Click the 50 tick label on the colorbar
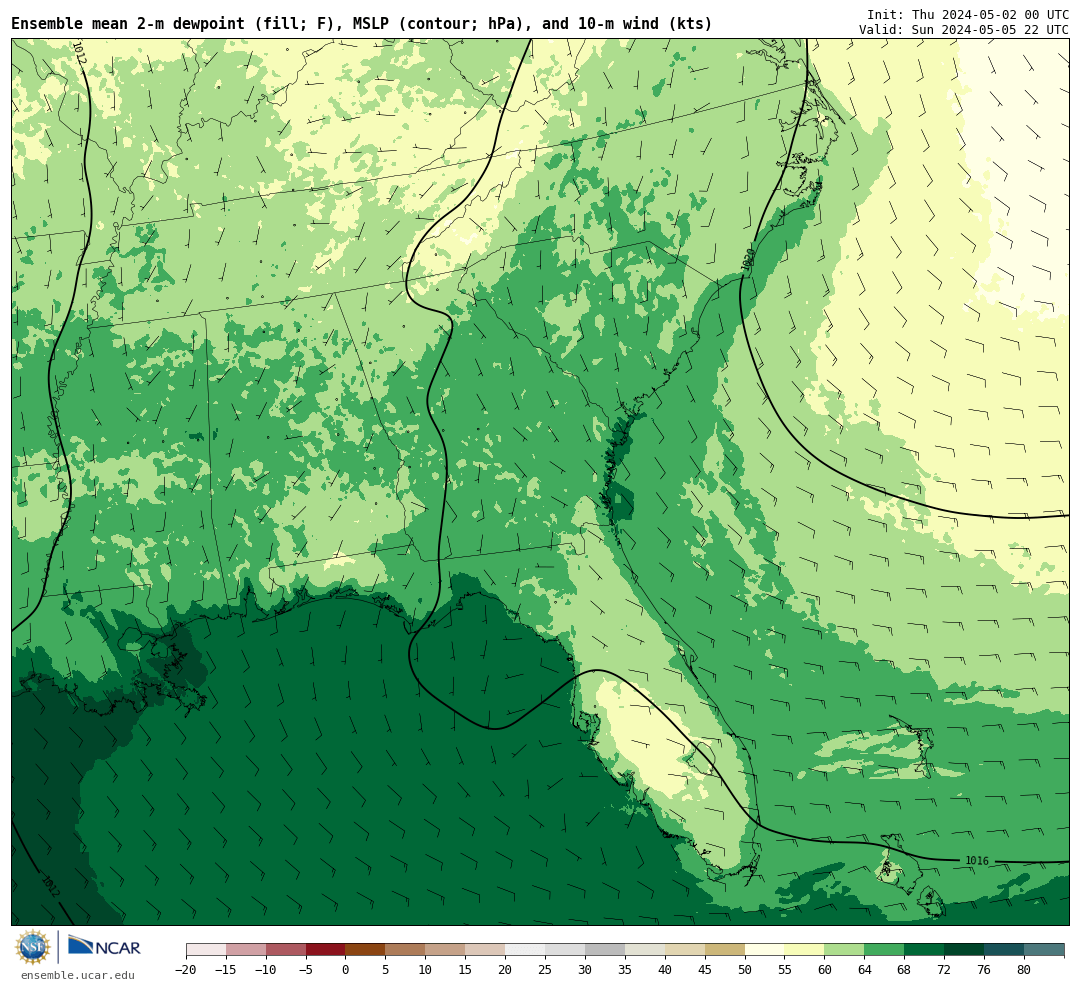The width and height of the screenshot is (1080, 988). 745,969
